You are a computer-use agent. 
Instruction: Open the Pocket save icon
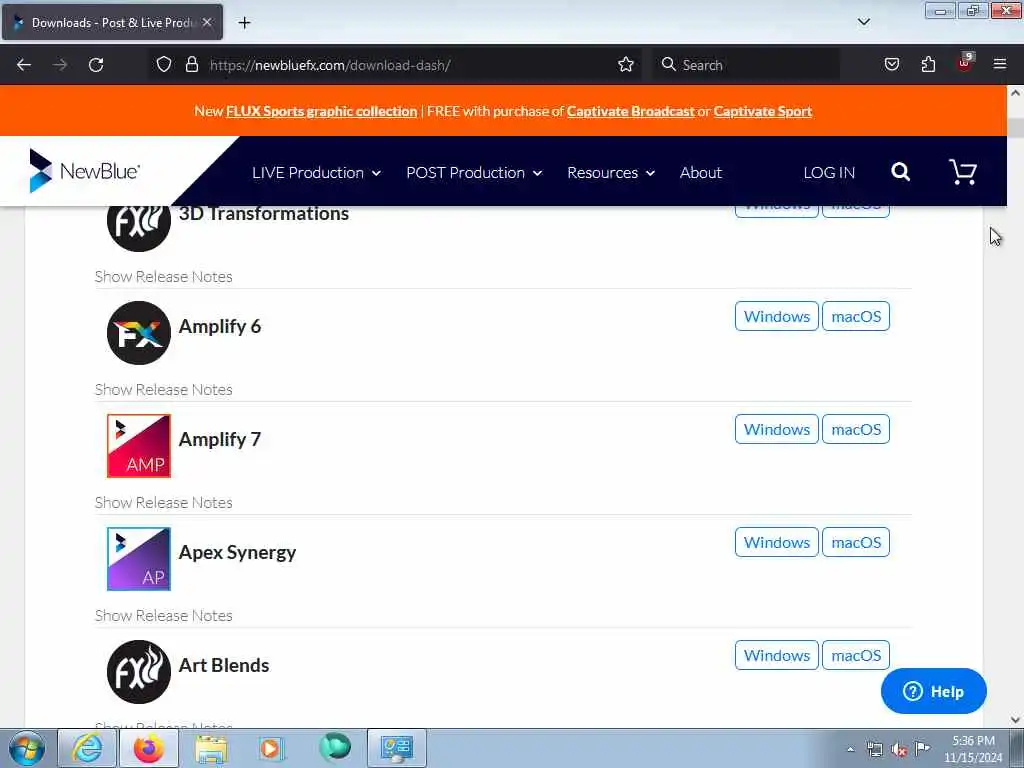(x=891, y=65)
